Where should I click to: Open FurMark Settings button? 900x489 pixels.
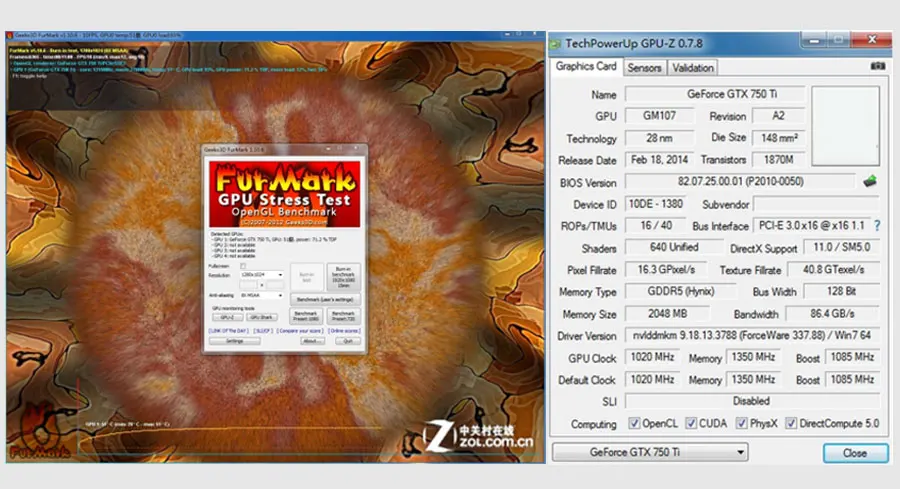click(235, 341)
